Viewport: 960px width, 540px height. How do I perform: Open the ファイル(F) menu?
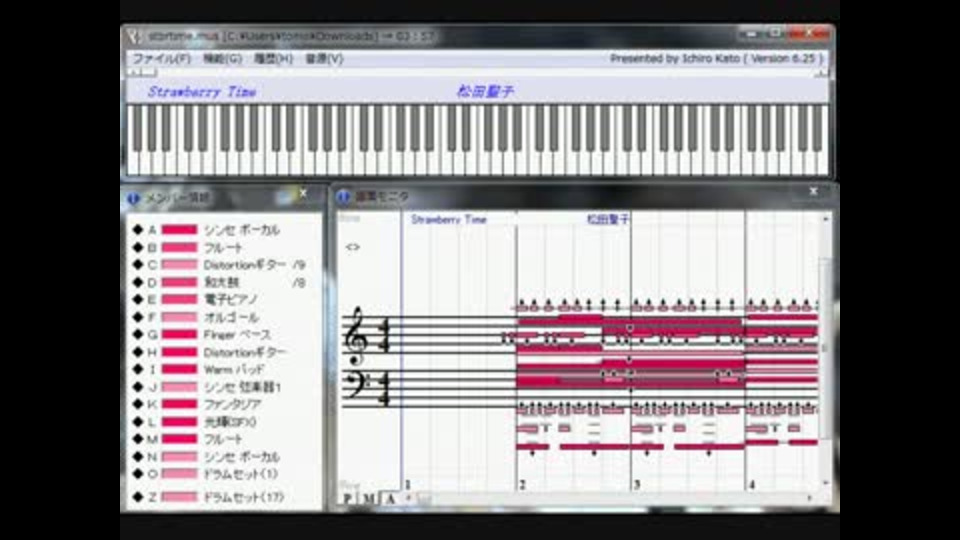pyautogui.click(x=162, y=59)
